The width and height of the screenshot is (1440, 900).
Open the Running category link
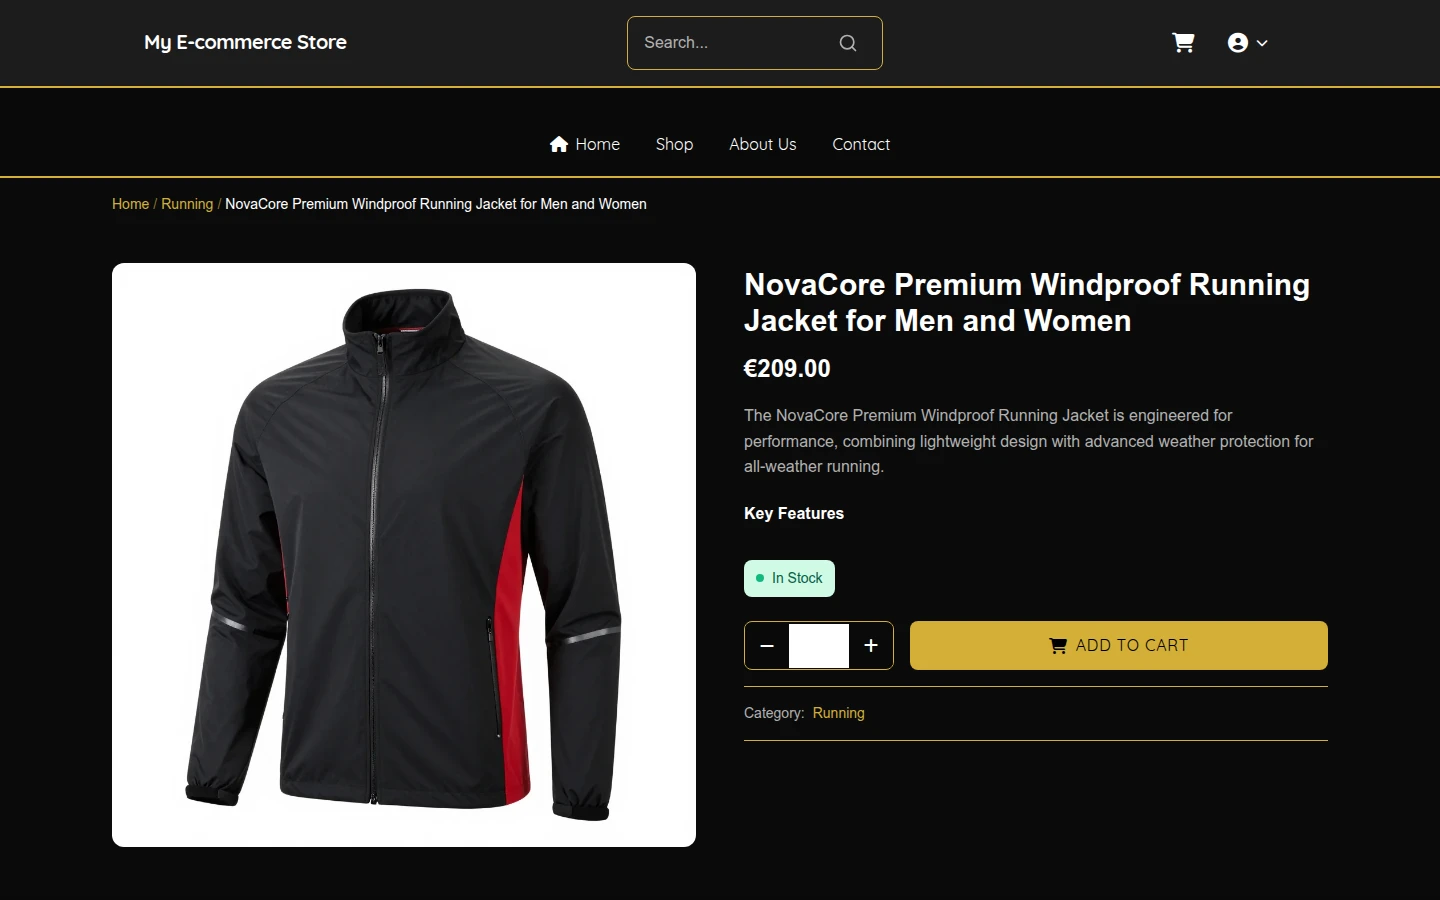click(838, 713)
